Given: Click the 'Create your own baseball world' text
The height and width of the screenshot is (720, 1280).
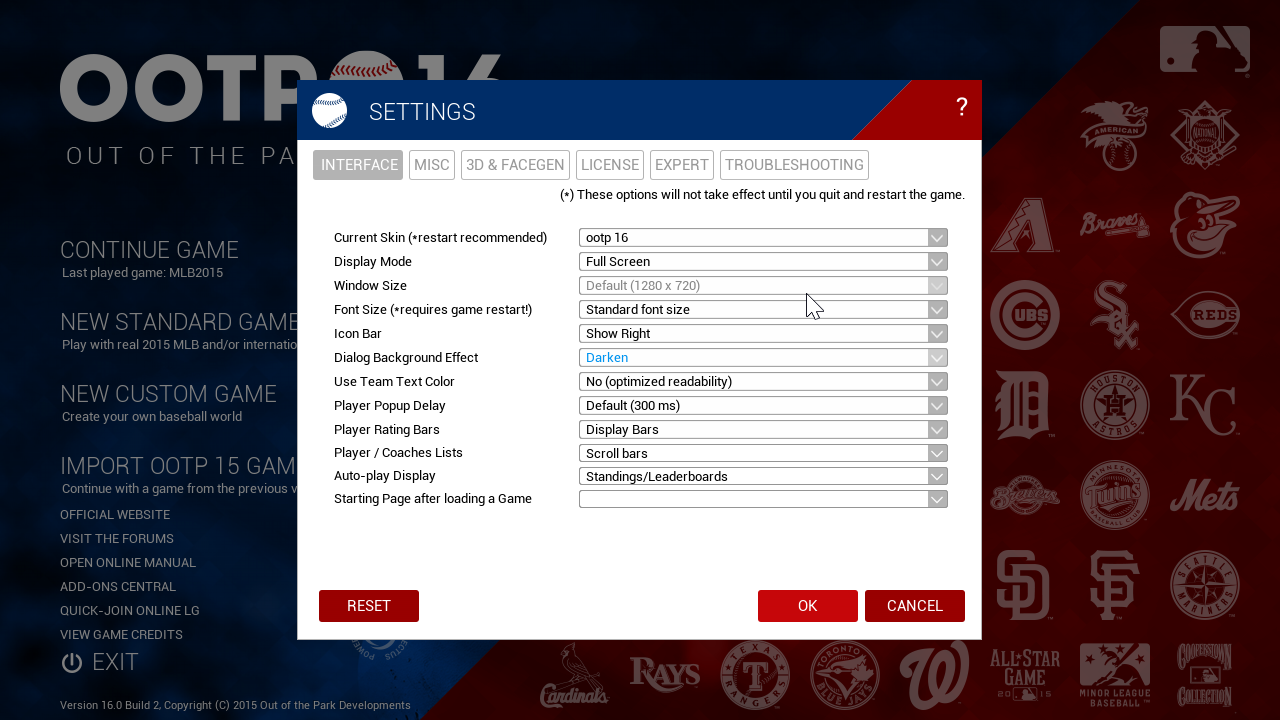Looking at the screenshot, I should [152, 417].
